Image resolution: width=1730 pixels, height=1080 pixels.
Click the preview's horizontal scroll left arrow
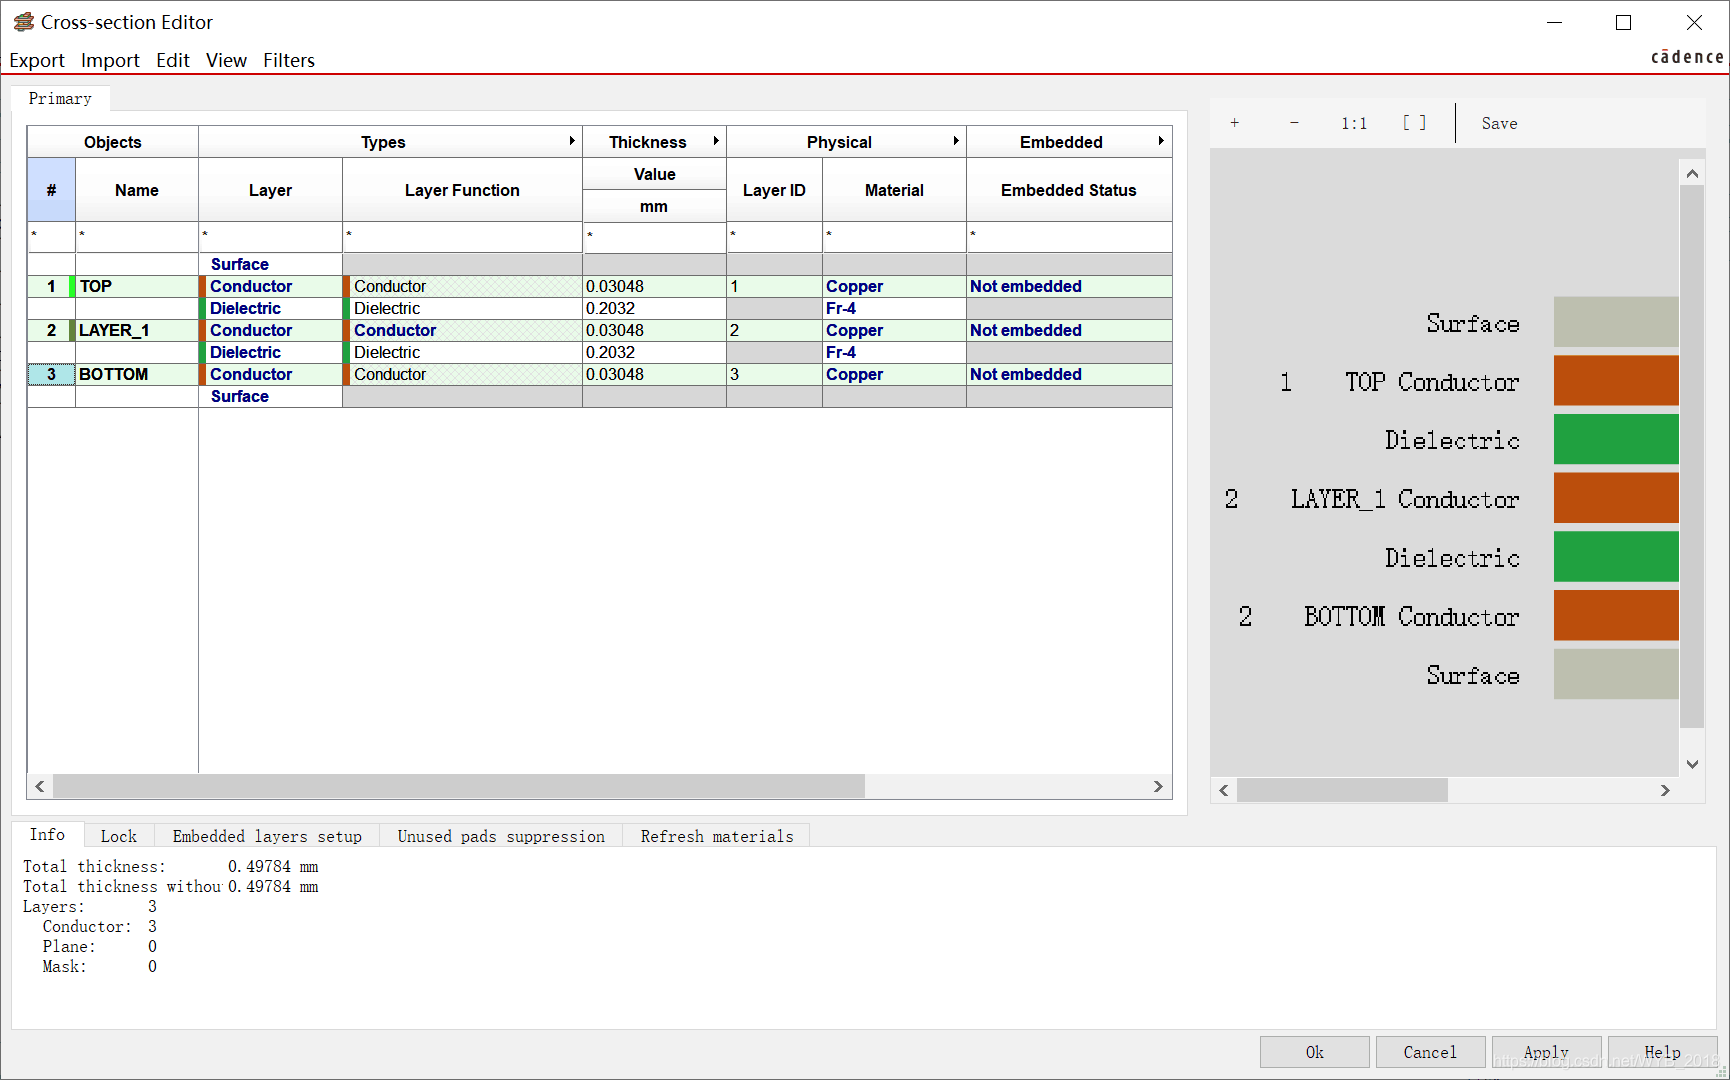pos(1224,790)
